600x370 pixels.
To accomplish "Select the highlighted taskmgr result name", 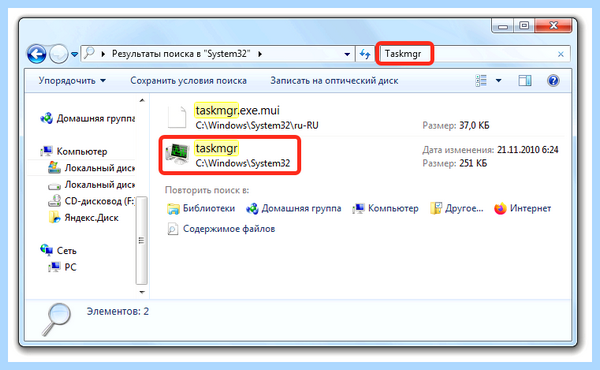I will point(217,148).
